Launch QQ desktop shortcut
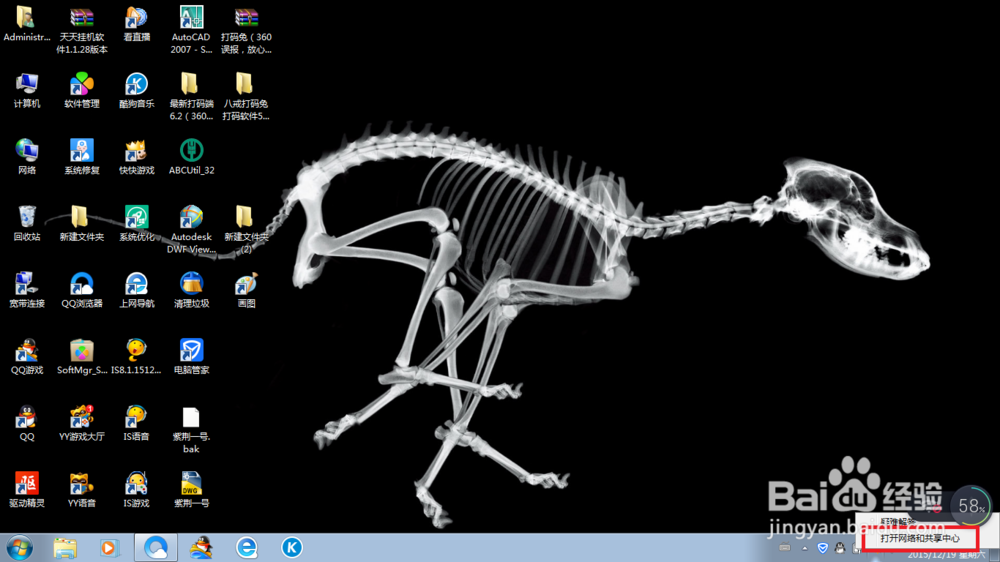The image size is (1000, 562). coord(27,423)
